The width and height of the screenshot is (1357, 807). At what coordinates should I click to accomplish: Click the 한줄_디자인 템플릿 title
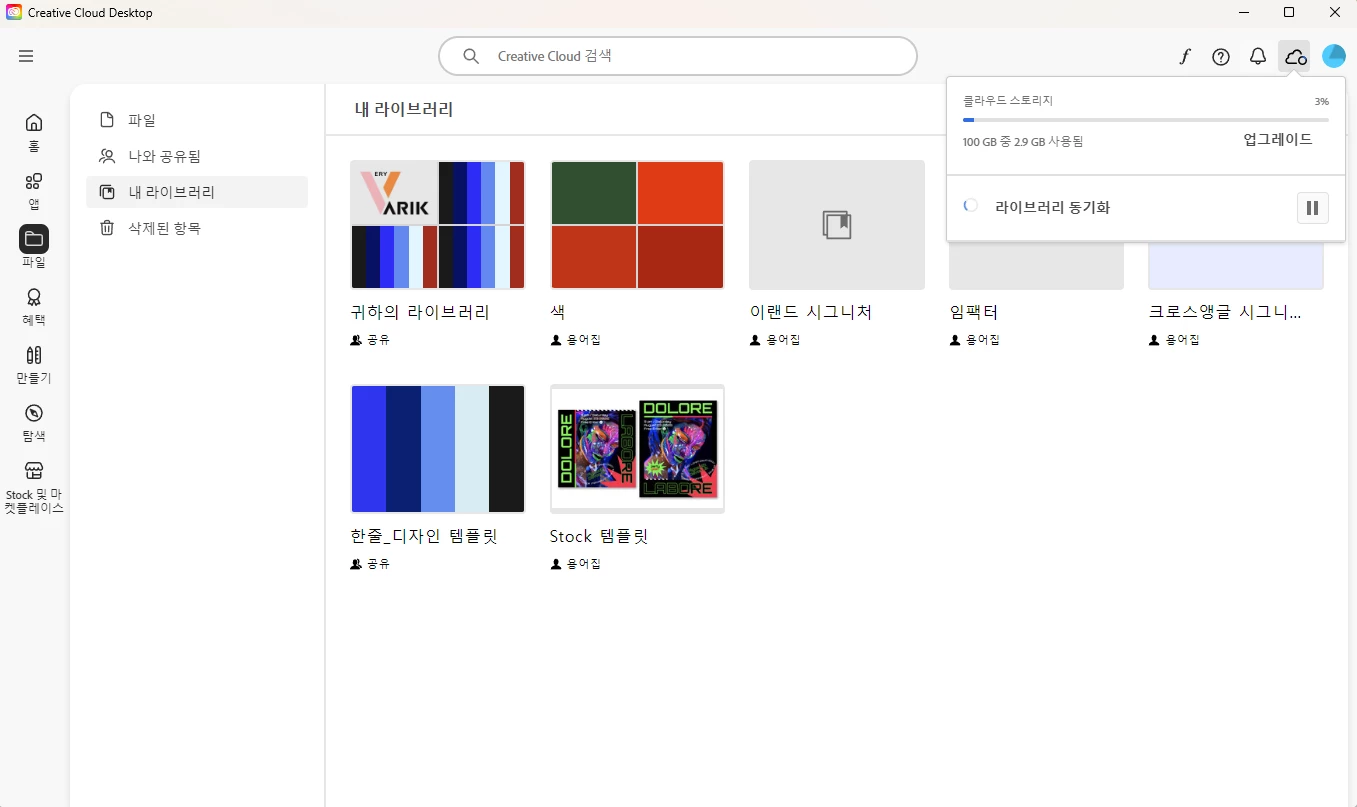[424, 536]
